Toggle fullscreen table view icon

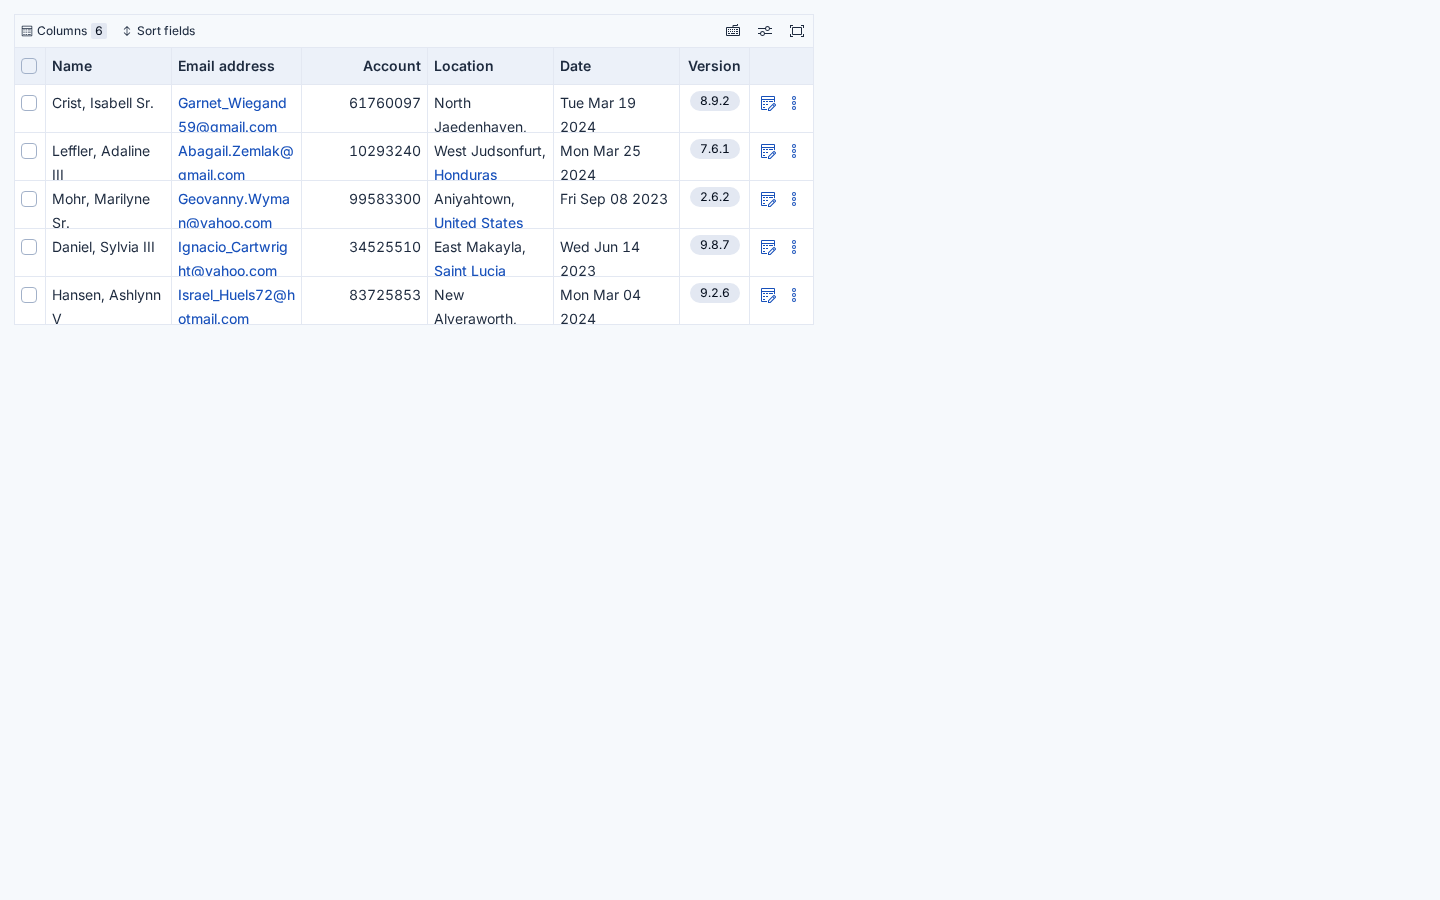click(x=797, y=31)
